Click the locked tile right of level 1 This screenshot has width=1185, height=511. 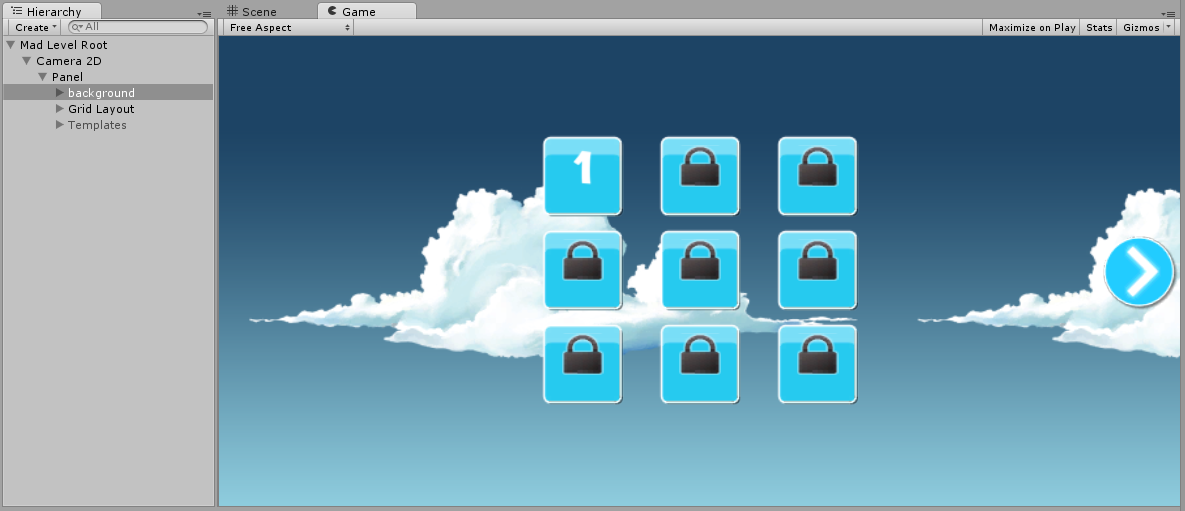(700, 176)
